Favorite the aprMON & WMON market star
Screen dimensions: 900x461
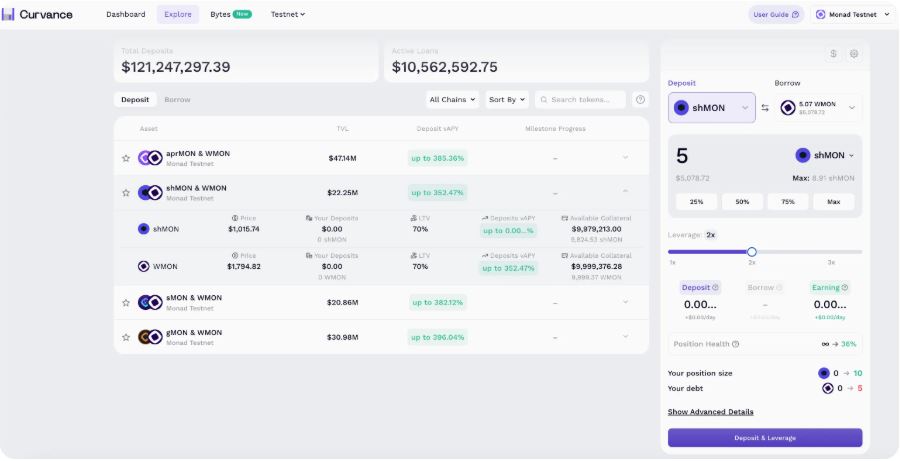pos(126,158)
